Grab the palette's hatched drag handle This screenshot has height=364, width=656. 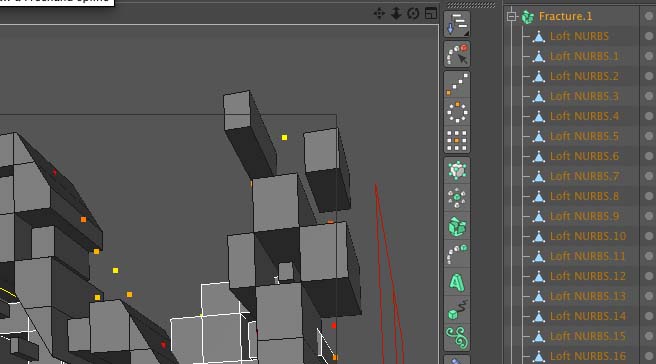point(471,5)
